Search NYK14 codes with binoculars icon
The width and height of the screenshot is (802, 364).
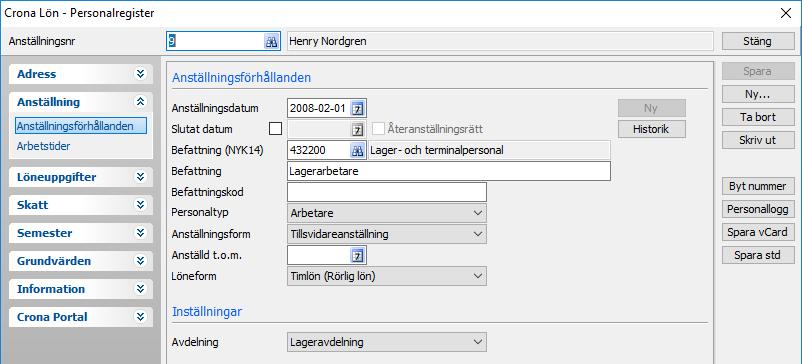[357, 150]
